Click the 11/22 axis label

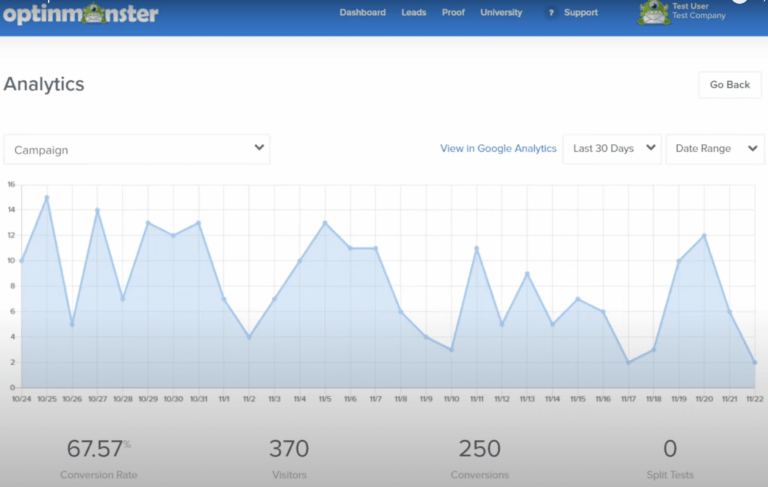(754, 399)
